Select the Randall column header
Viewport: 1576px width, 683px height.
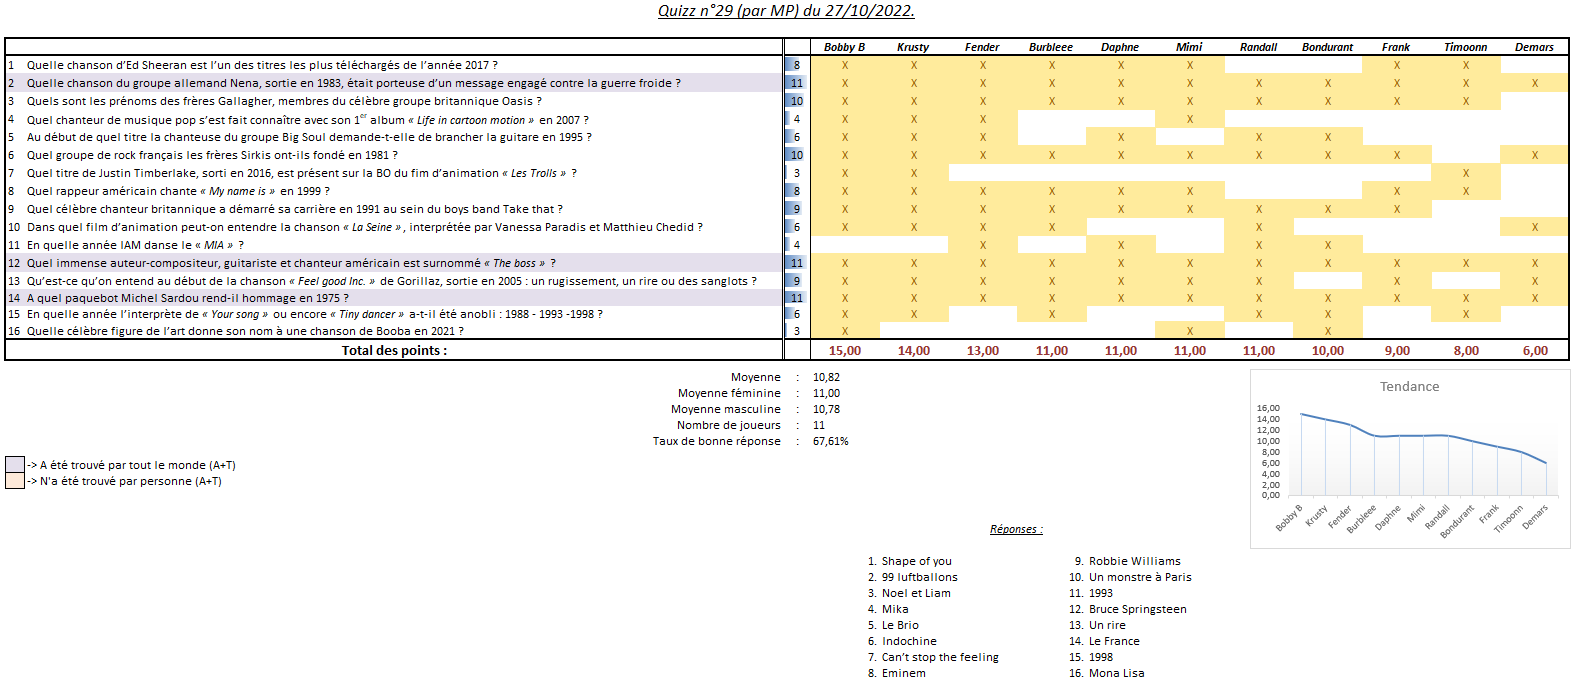(1258, 47)
